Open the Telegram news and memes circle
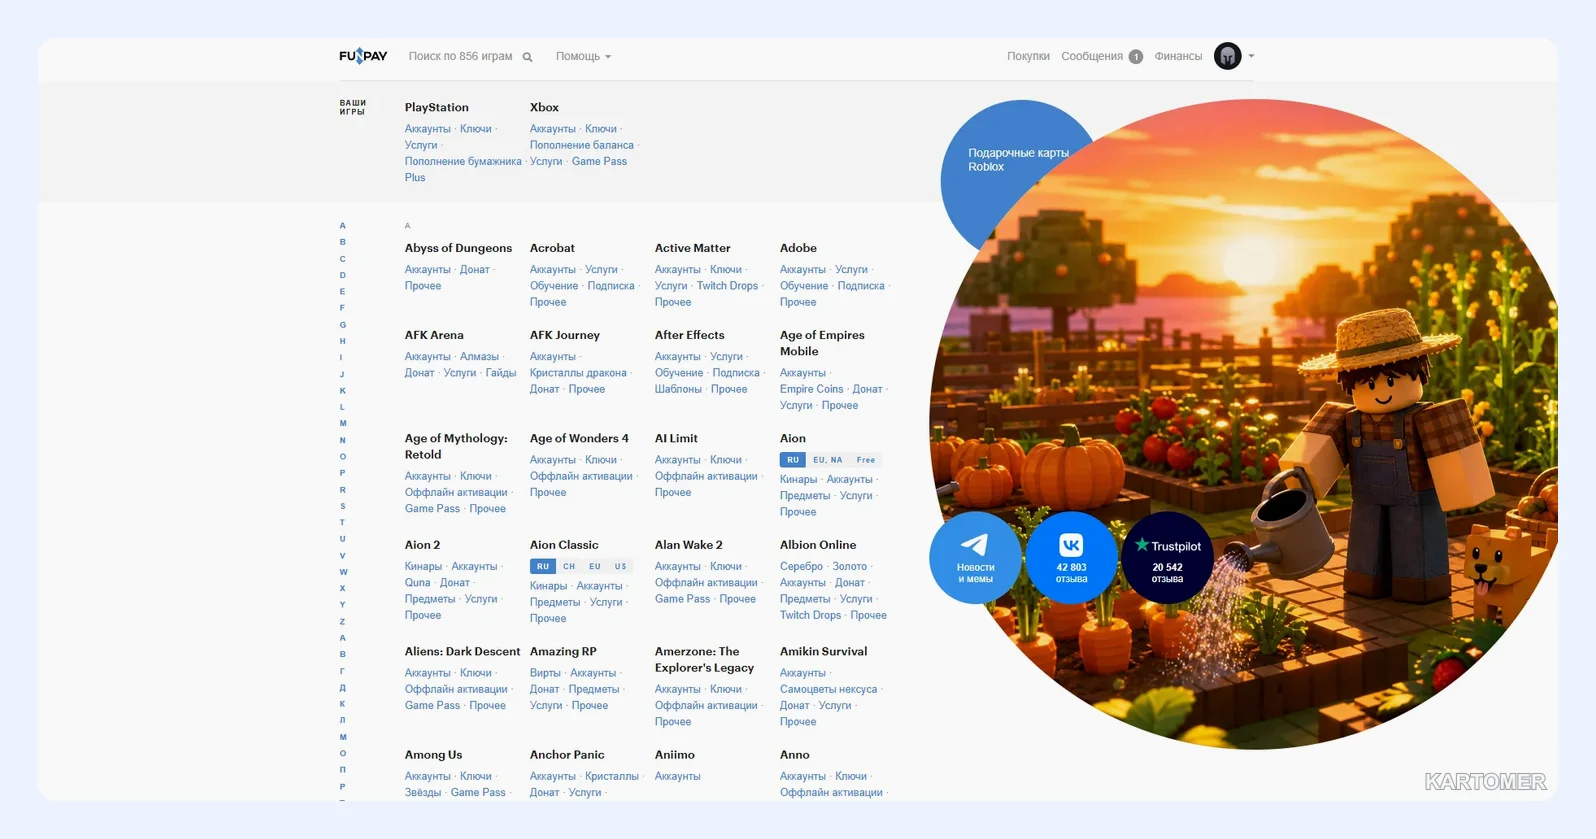 (x=975, y=557)
